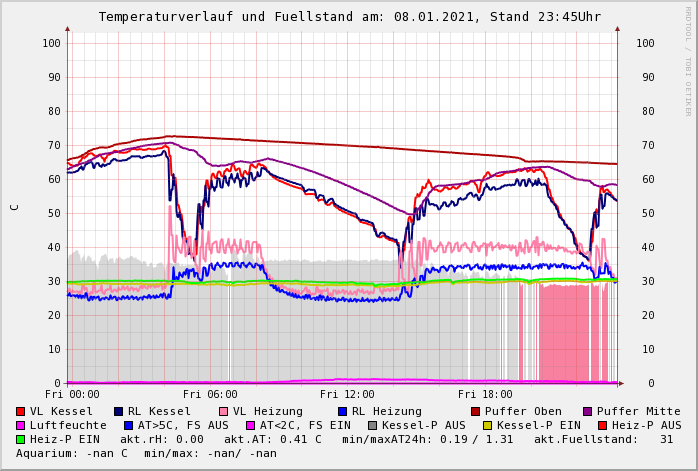This screenshot has width=698, height=471.
Task: Select the green Heiz-P EIN legend swatch
Action: (x=21, y=439)
